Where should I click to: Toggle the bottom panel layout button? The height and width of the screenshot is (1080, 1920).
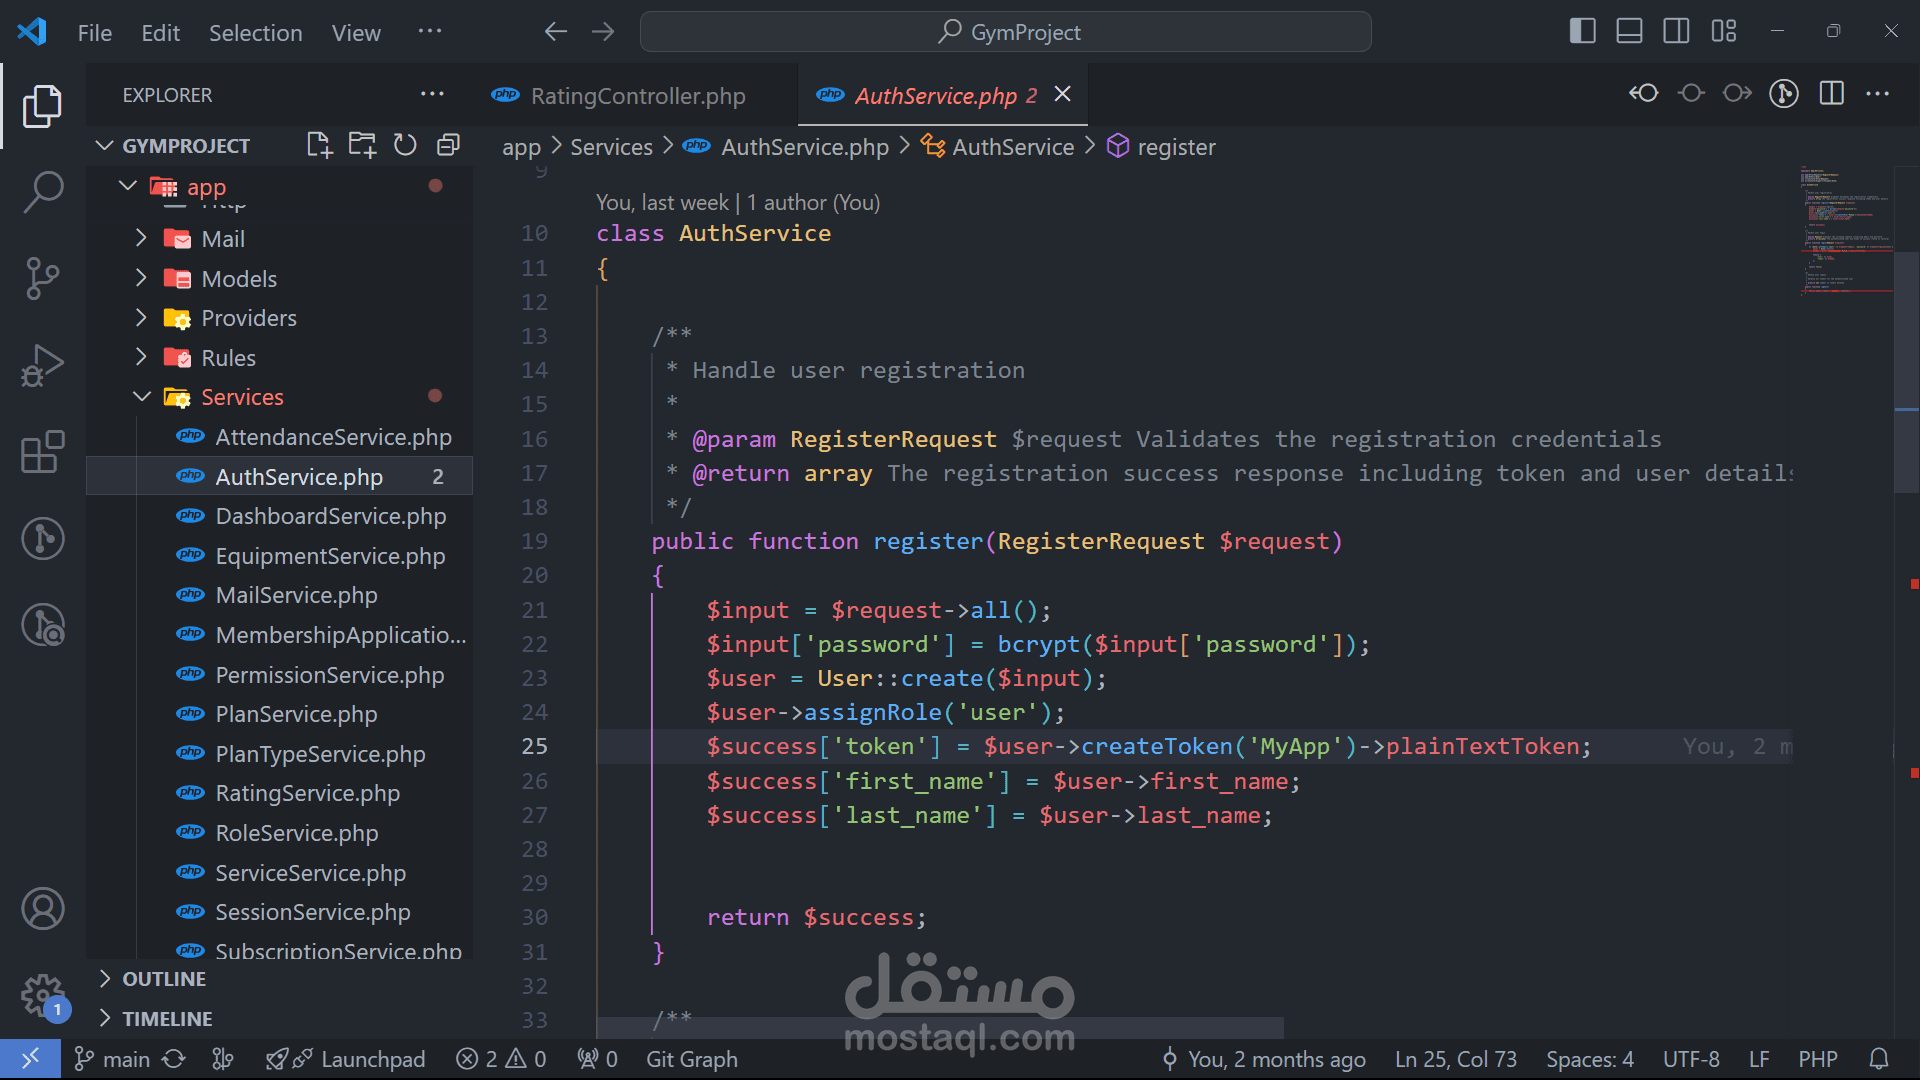coord(1629,31)
